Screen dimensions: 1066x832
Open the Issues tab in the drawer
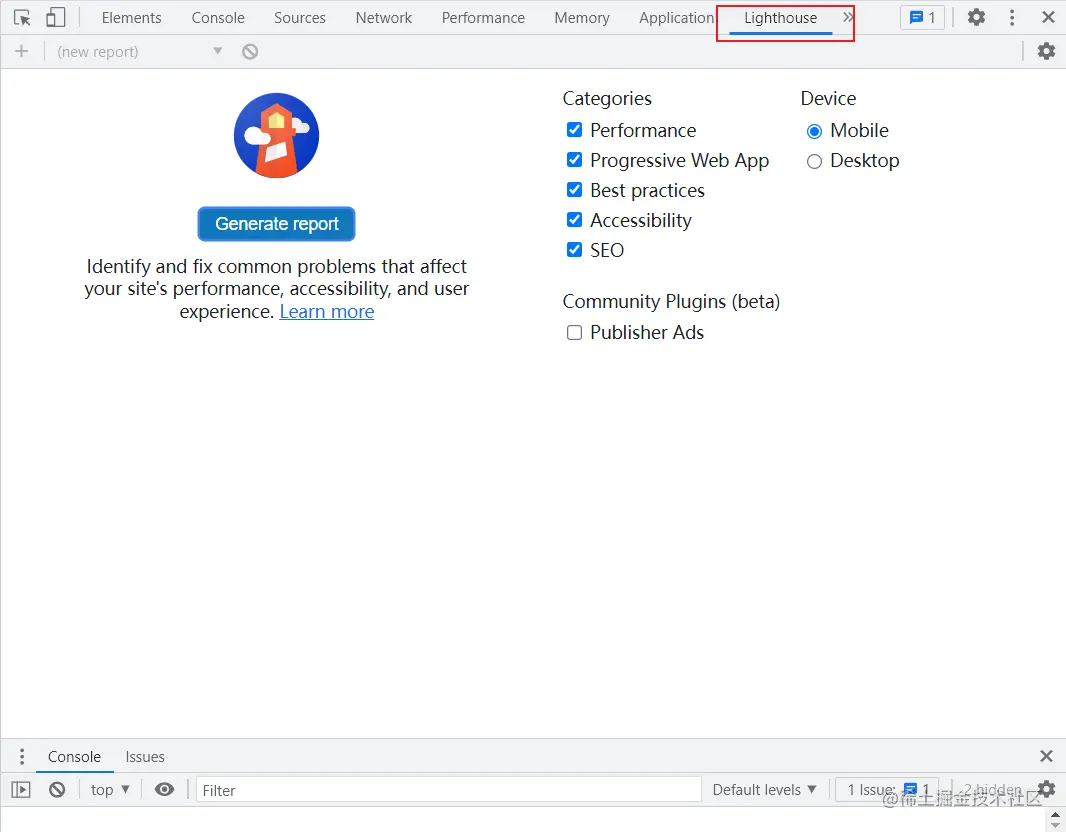pyautogui.click(x=145, y=757)
